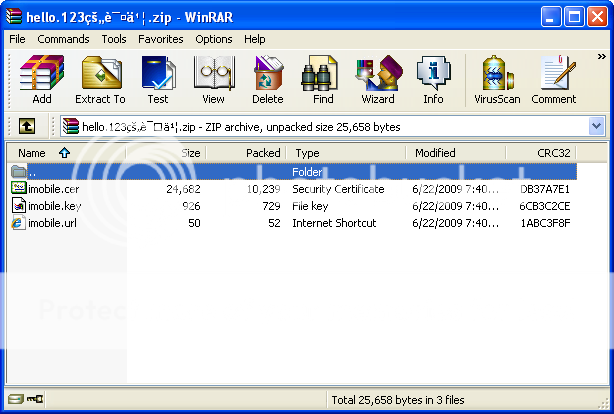
Task: Sort by the Modified column header
Action: 436,153
